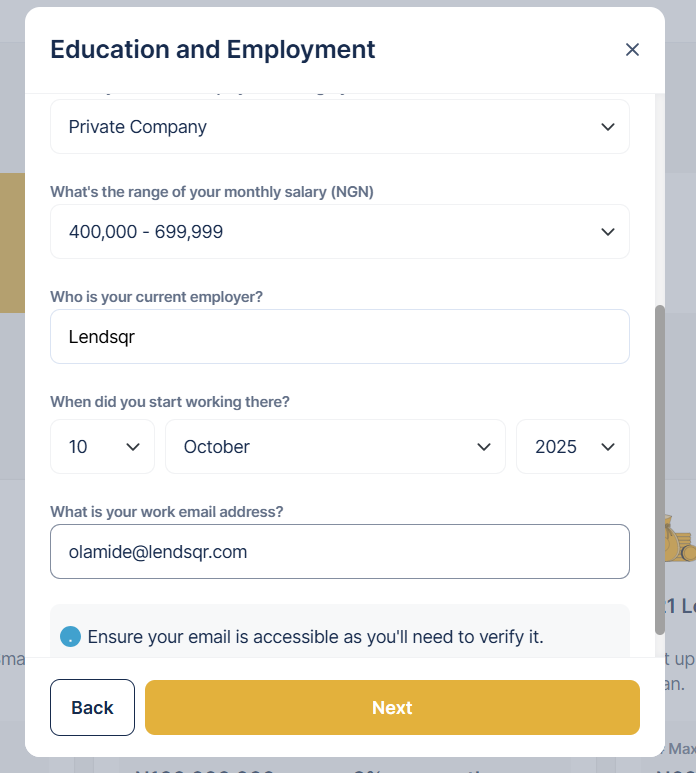
Task: Click the blue info icon beside email notice
Action: (70, 636)
